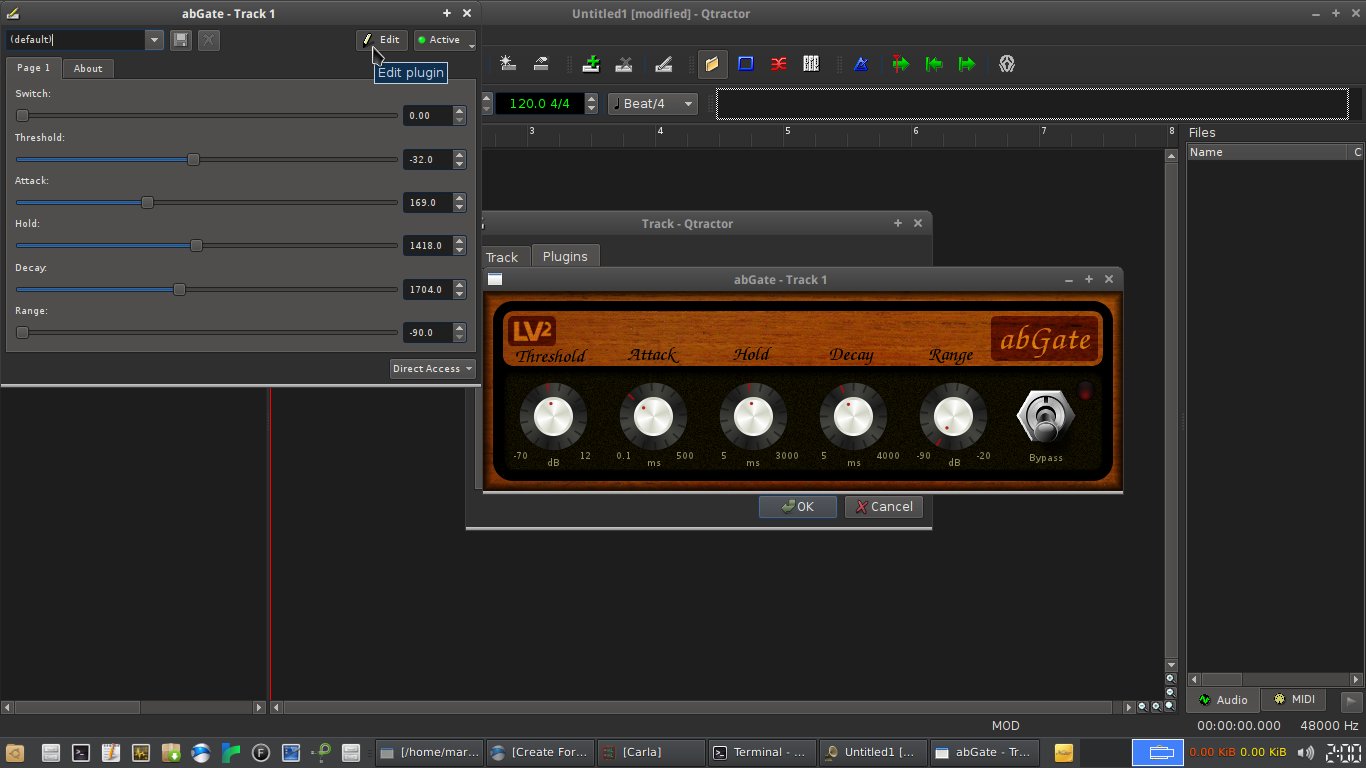This screenshot has height=768, width=1366.
Task: Open the Beat/4 snap dropdown
Action: tap(653, 104)
